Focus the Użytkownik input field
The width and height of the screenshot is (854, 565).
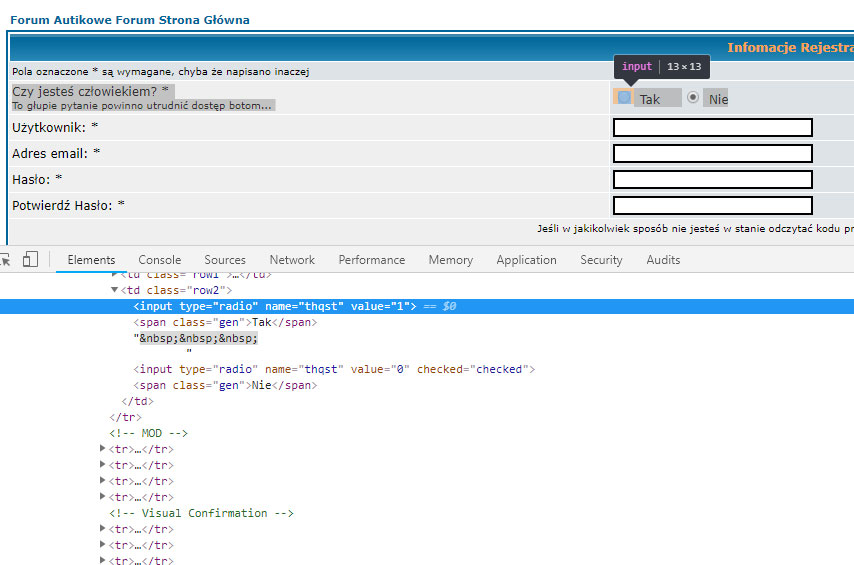pyautogui.click(x=712, y=127)
